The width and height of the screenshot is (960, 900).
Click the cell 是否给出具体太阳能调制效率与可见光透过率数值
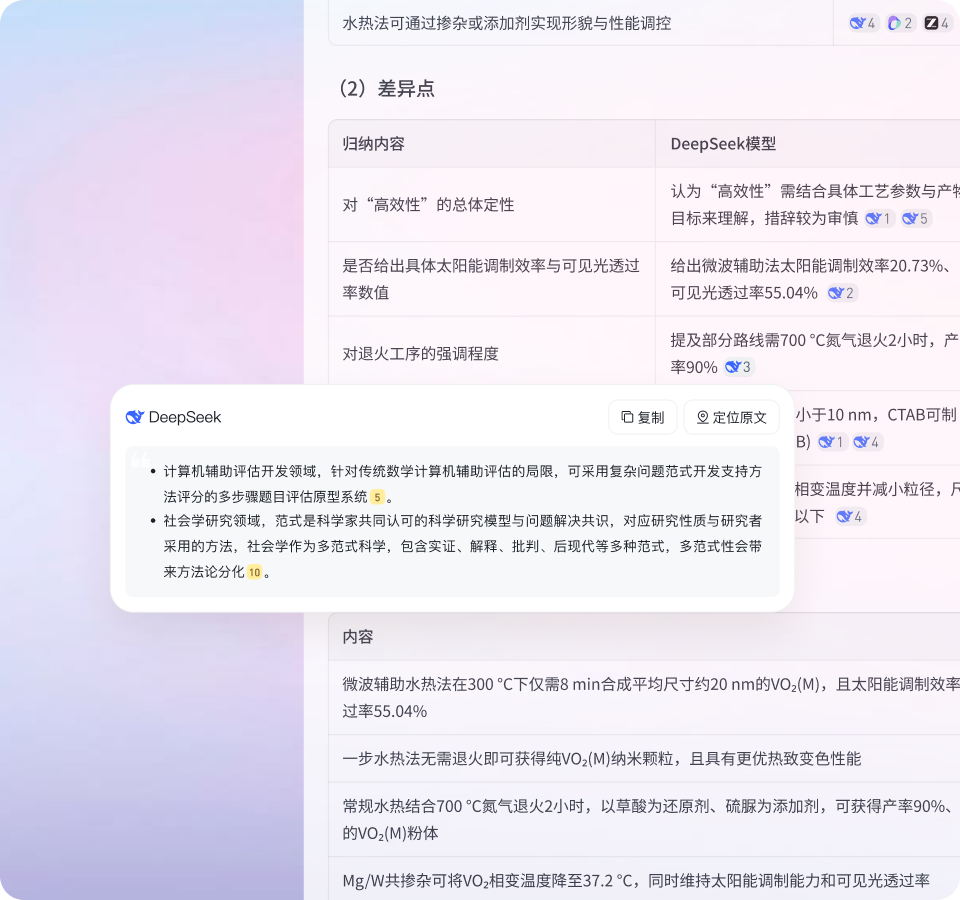tap(491, 279)
